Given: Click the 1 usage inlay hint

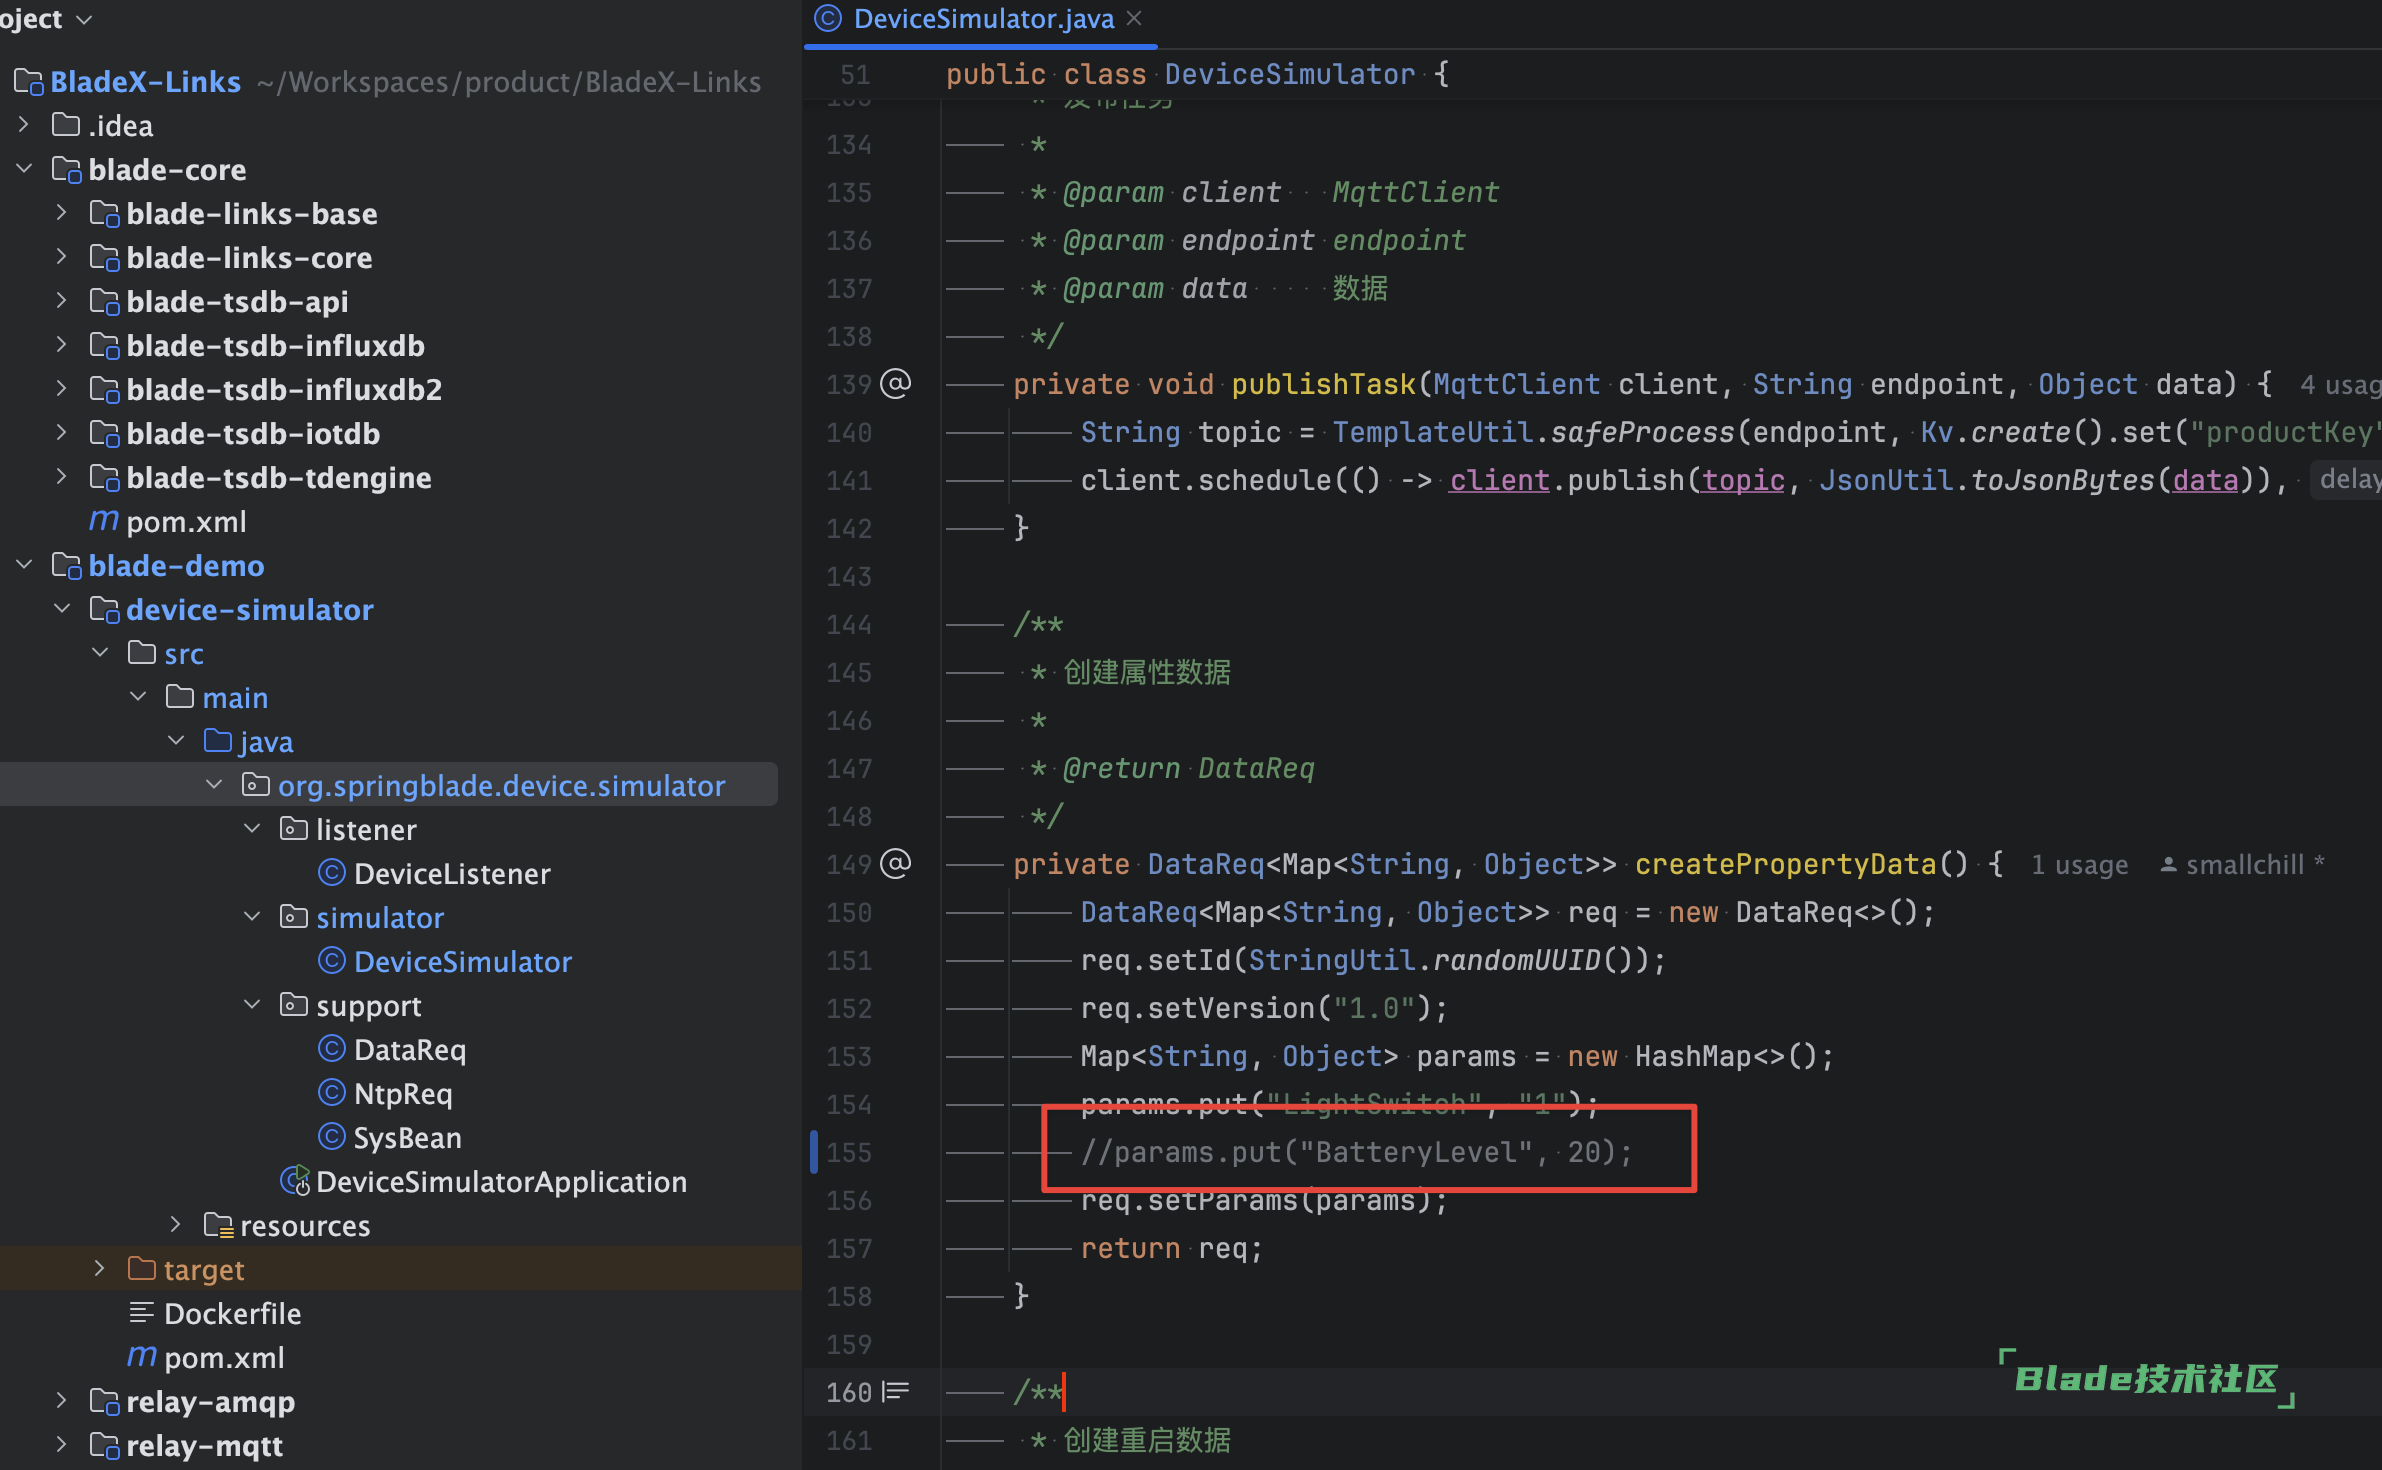Looking at the screenshot, I should pyautogui.click(x=2079, y=865).
